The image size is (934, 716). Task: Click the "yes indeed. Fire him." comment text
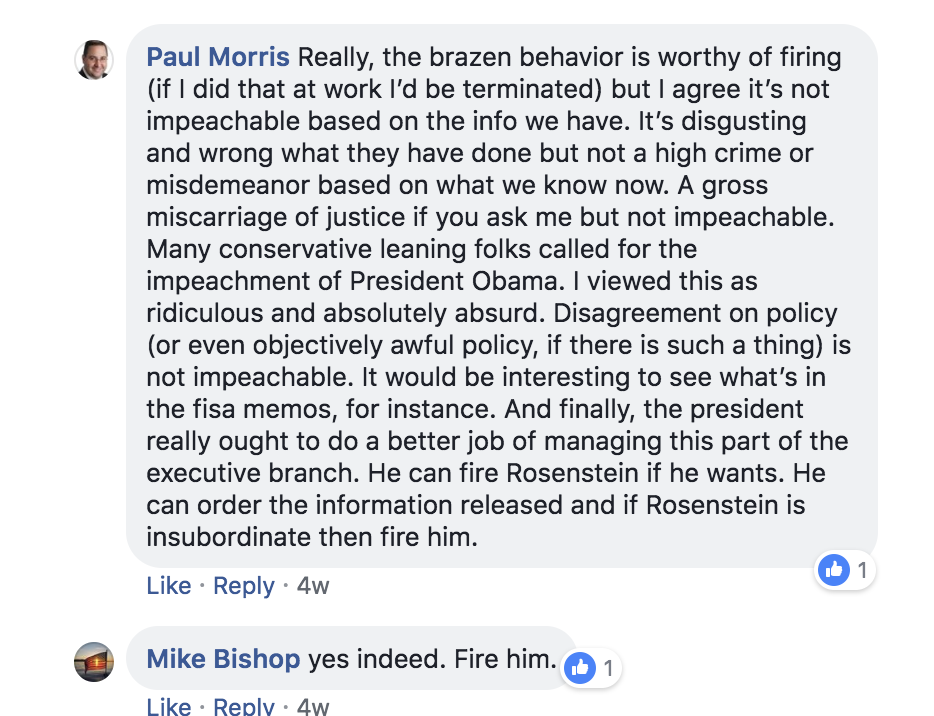(431, 659)
